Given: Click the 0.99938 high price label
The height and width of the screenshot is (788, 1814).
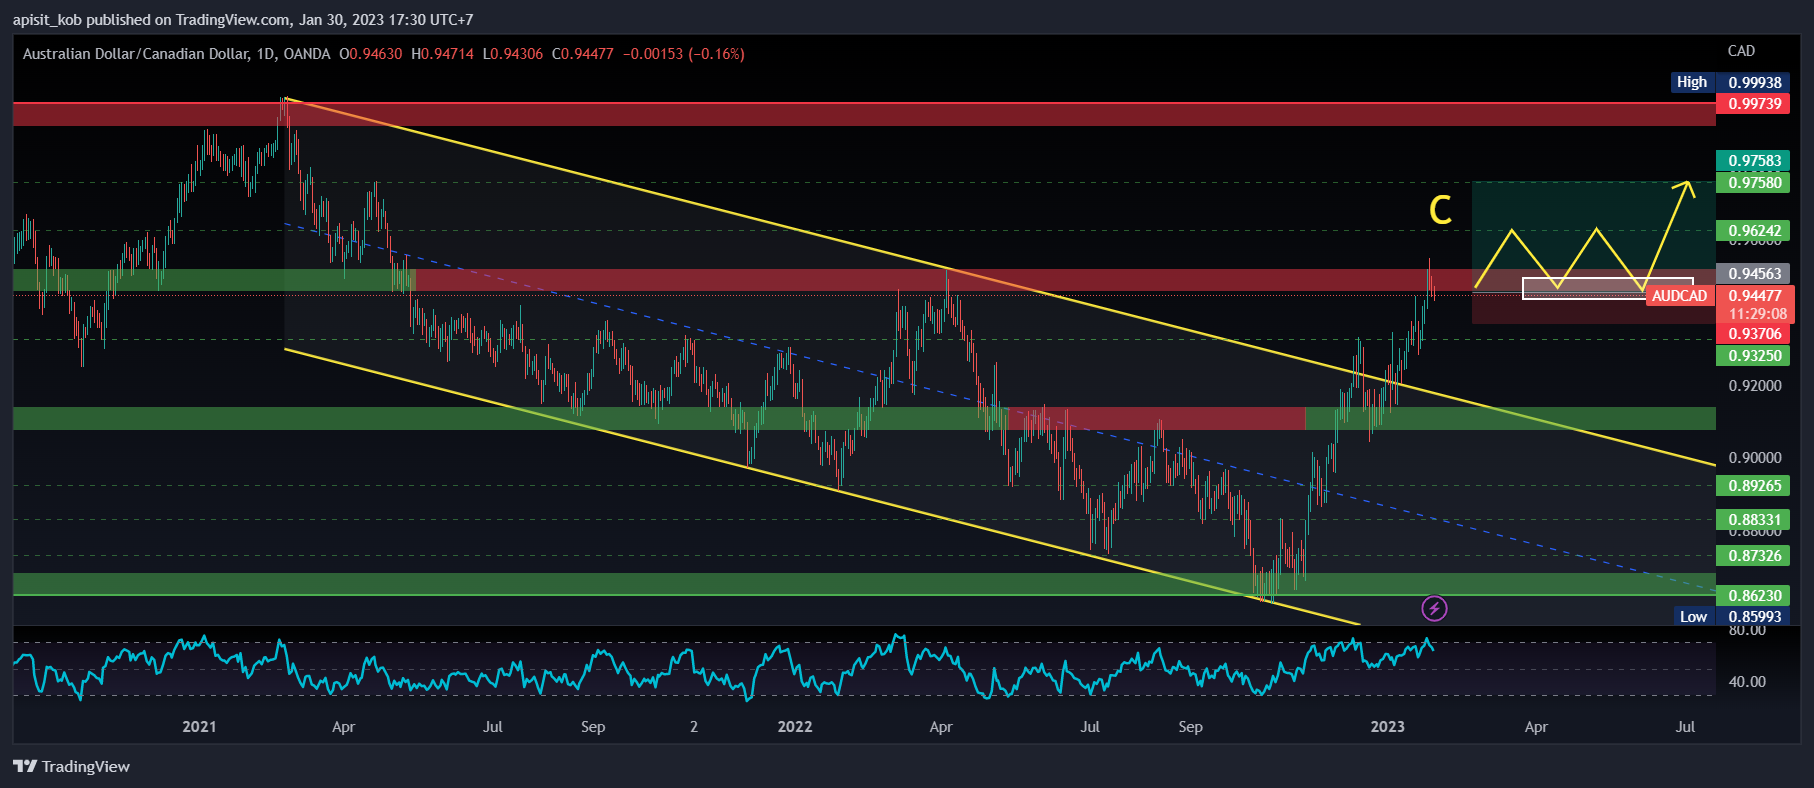Looking at the screenshot, I should coord(1755,82).
